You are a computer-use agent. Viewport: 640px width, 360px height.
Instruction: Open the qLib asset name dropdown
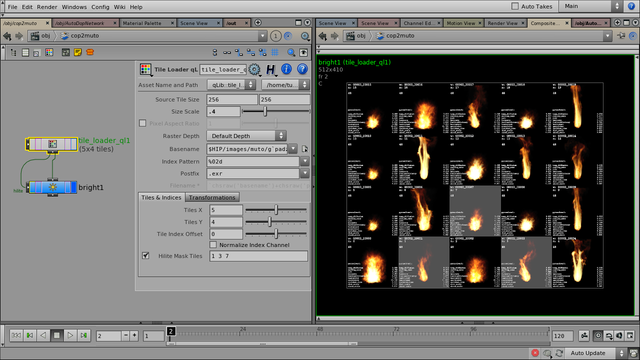point(231,85)
